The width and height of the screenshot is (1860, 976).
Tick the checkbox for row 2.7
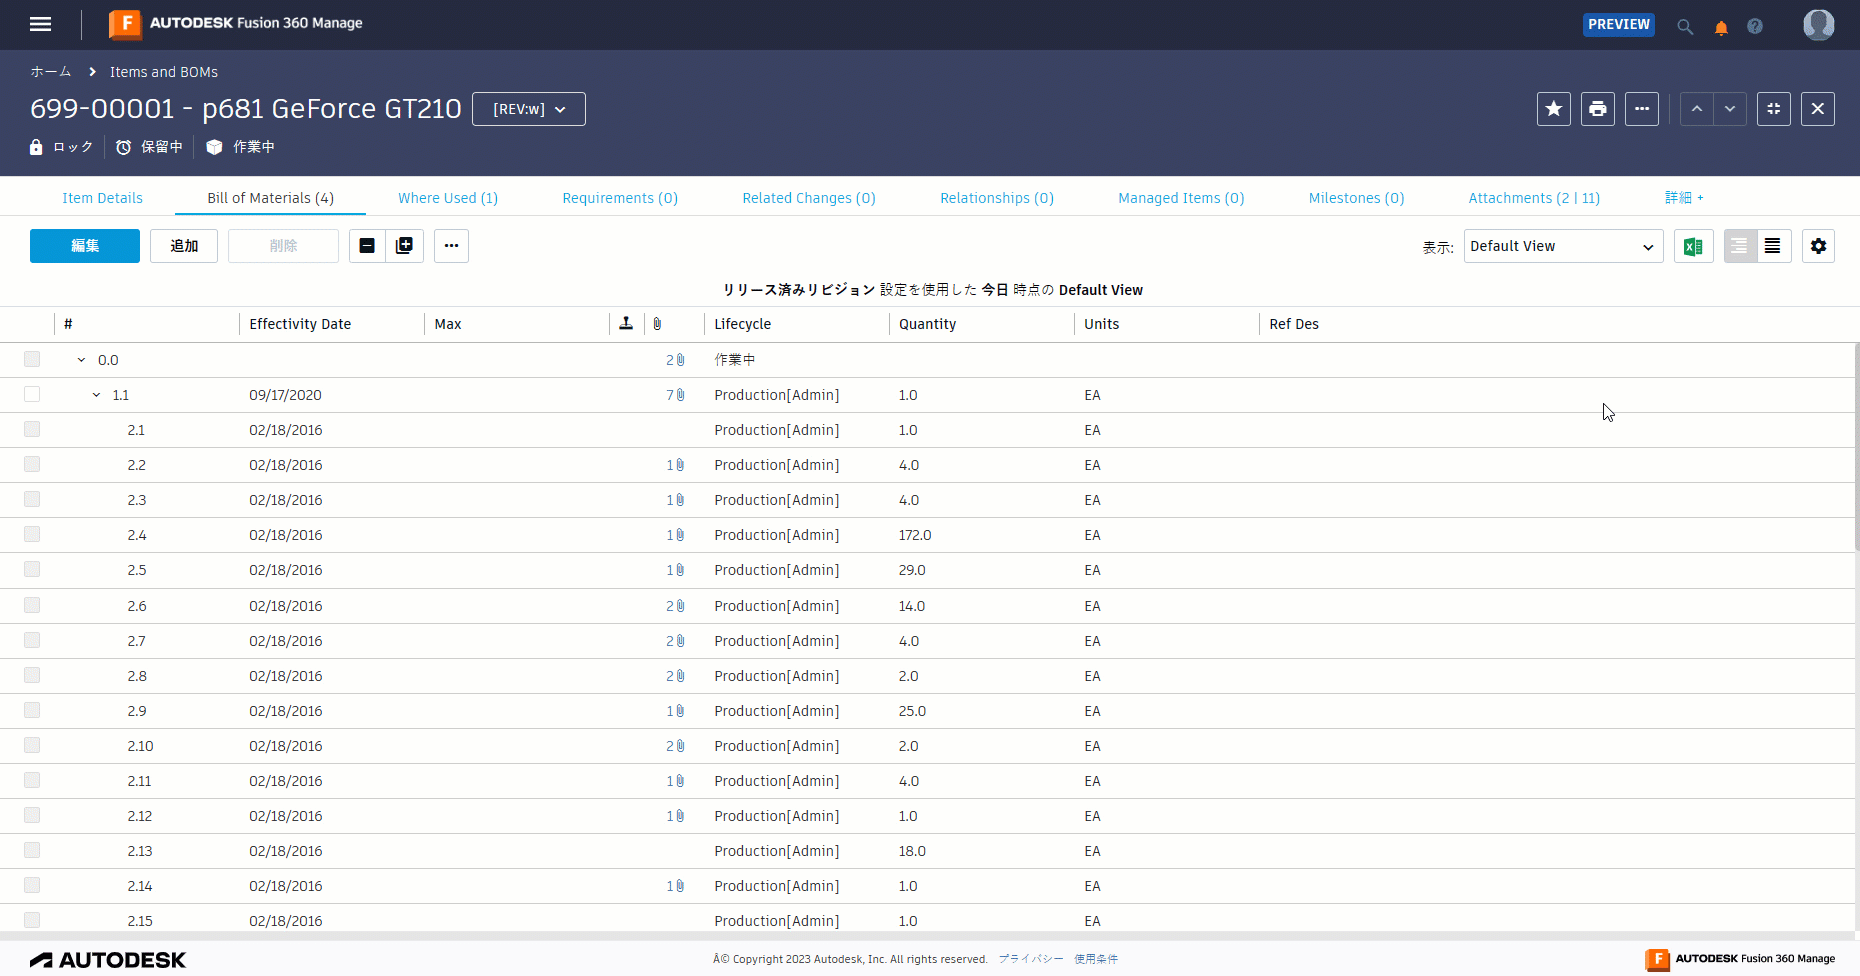pos(32,640)
